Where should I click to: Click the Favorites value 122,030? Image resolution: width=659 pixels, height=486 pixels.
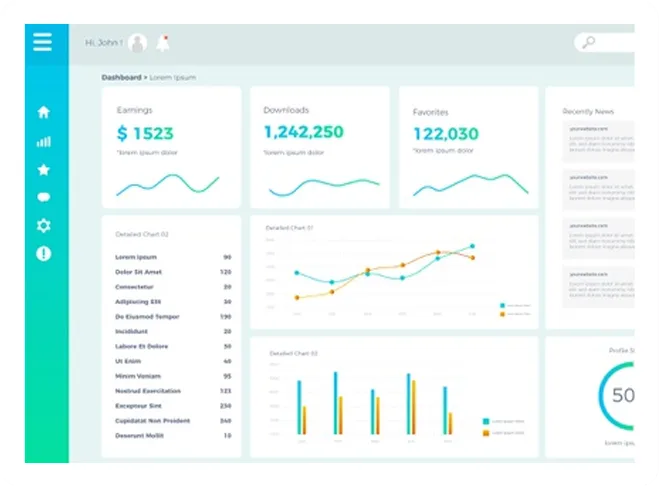click(446, 134)
